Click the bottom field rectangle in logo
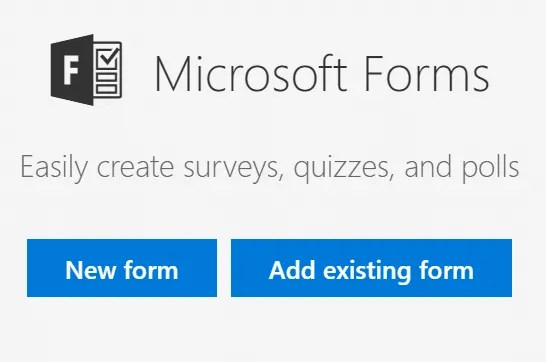Image resolution: width=546 pixels, height=362 pixels. point(106,89)
